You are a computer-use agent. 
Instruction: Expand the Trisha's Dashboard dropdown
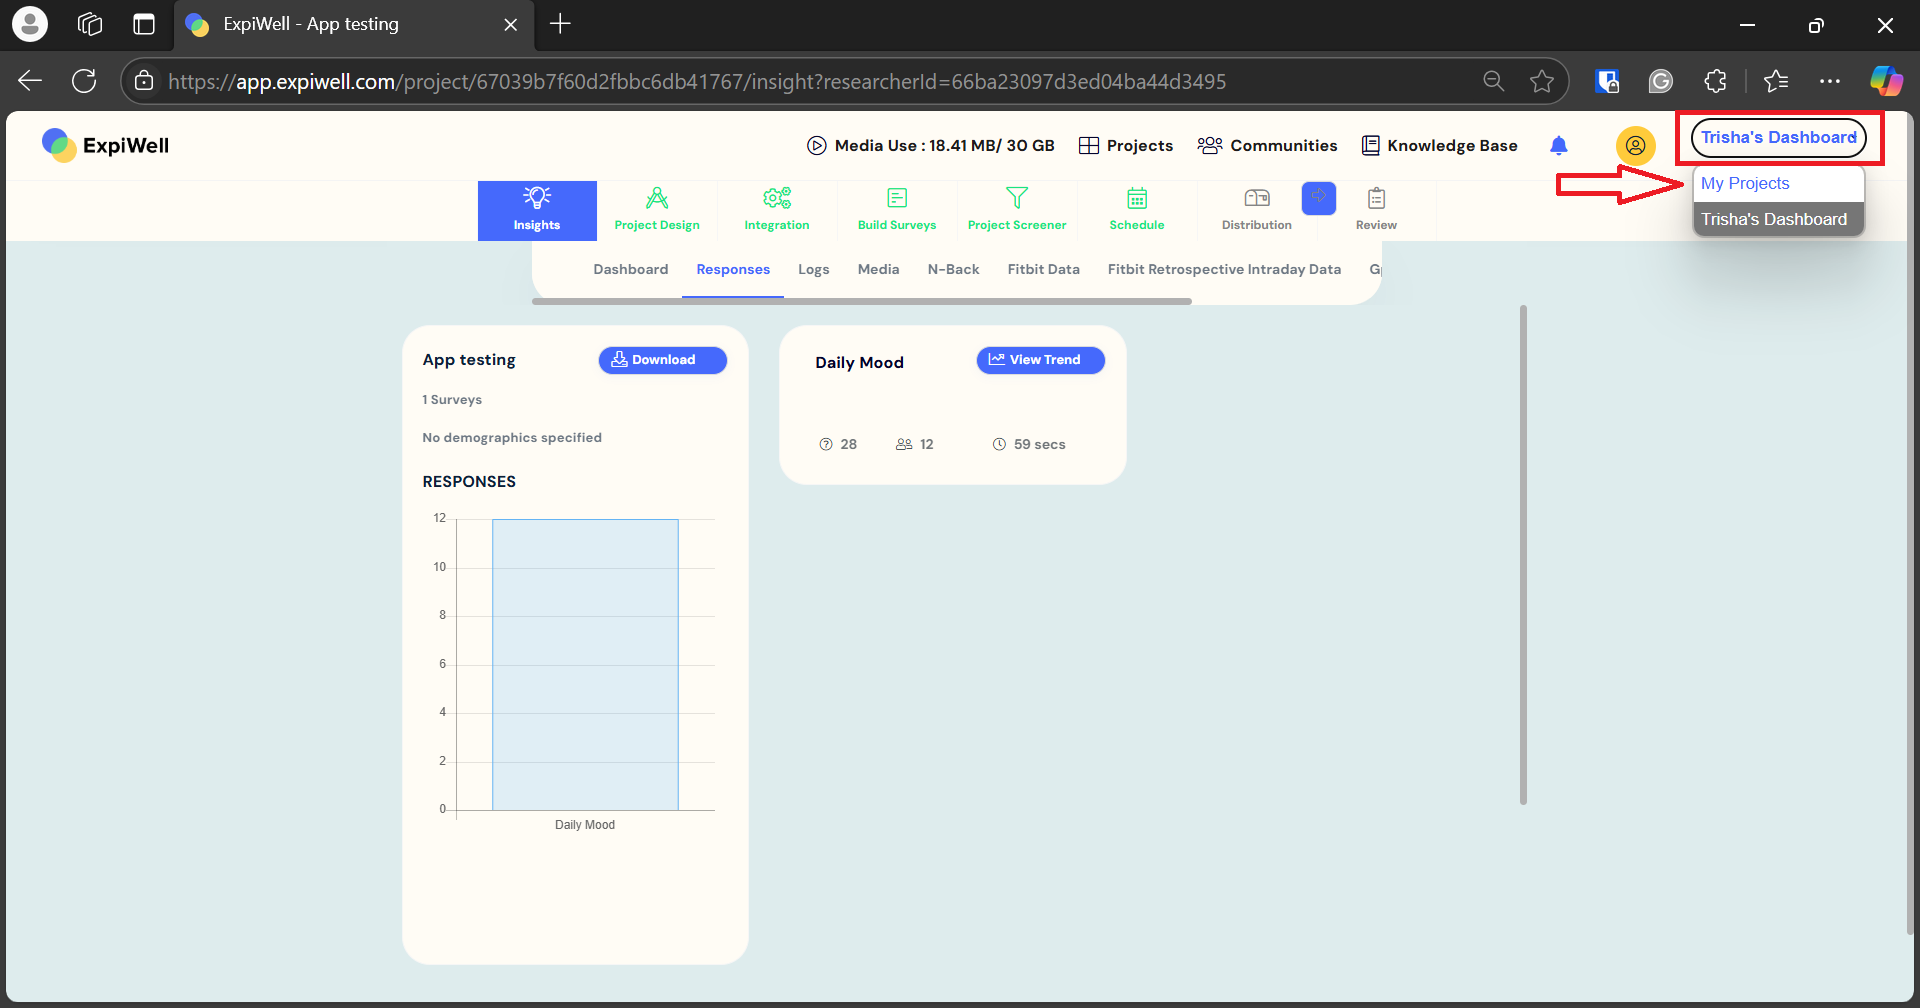pyautogui.click(x=1778, y=138)
